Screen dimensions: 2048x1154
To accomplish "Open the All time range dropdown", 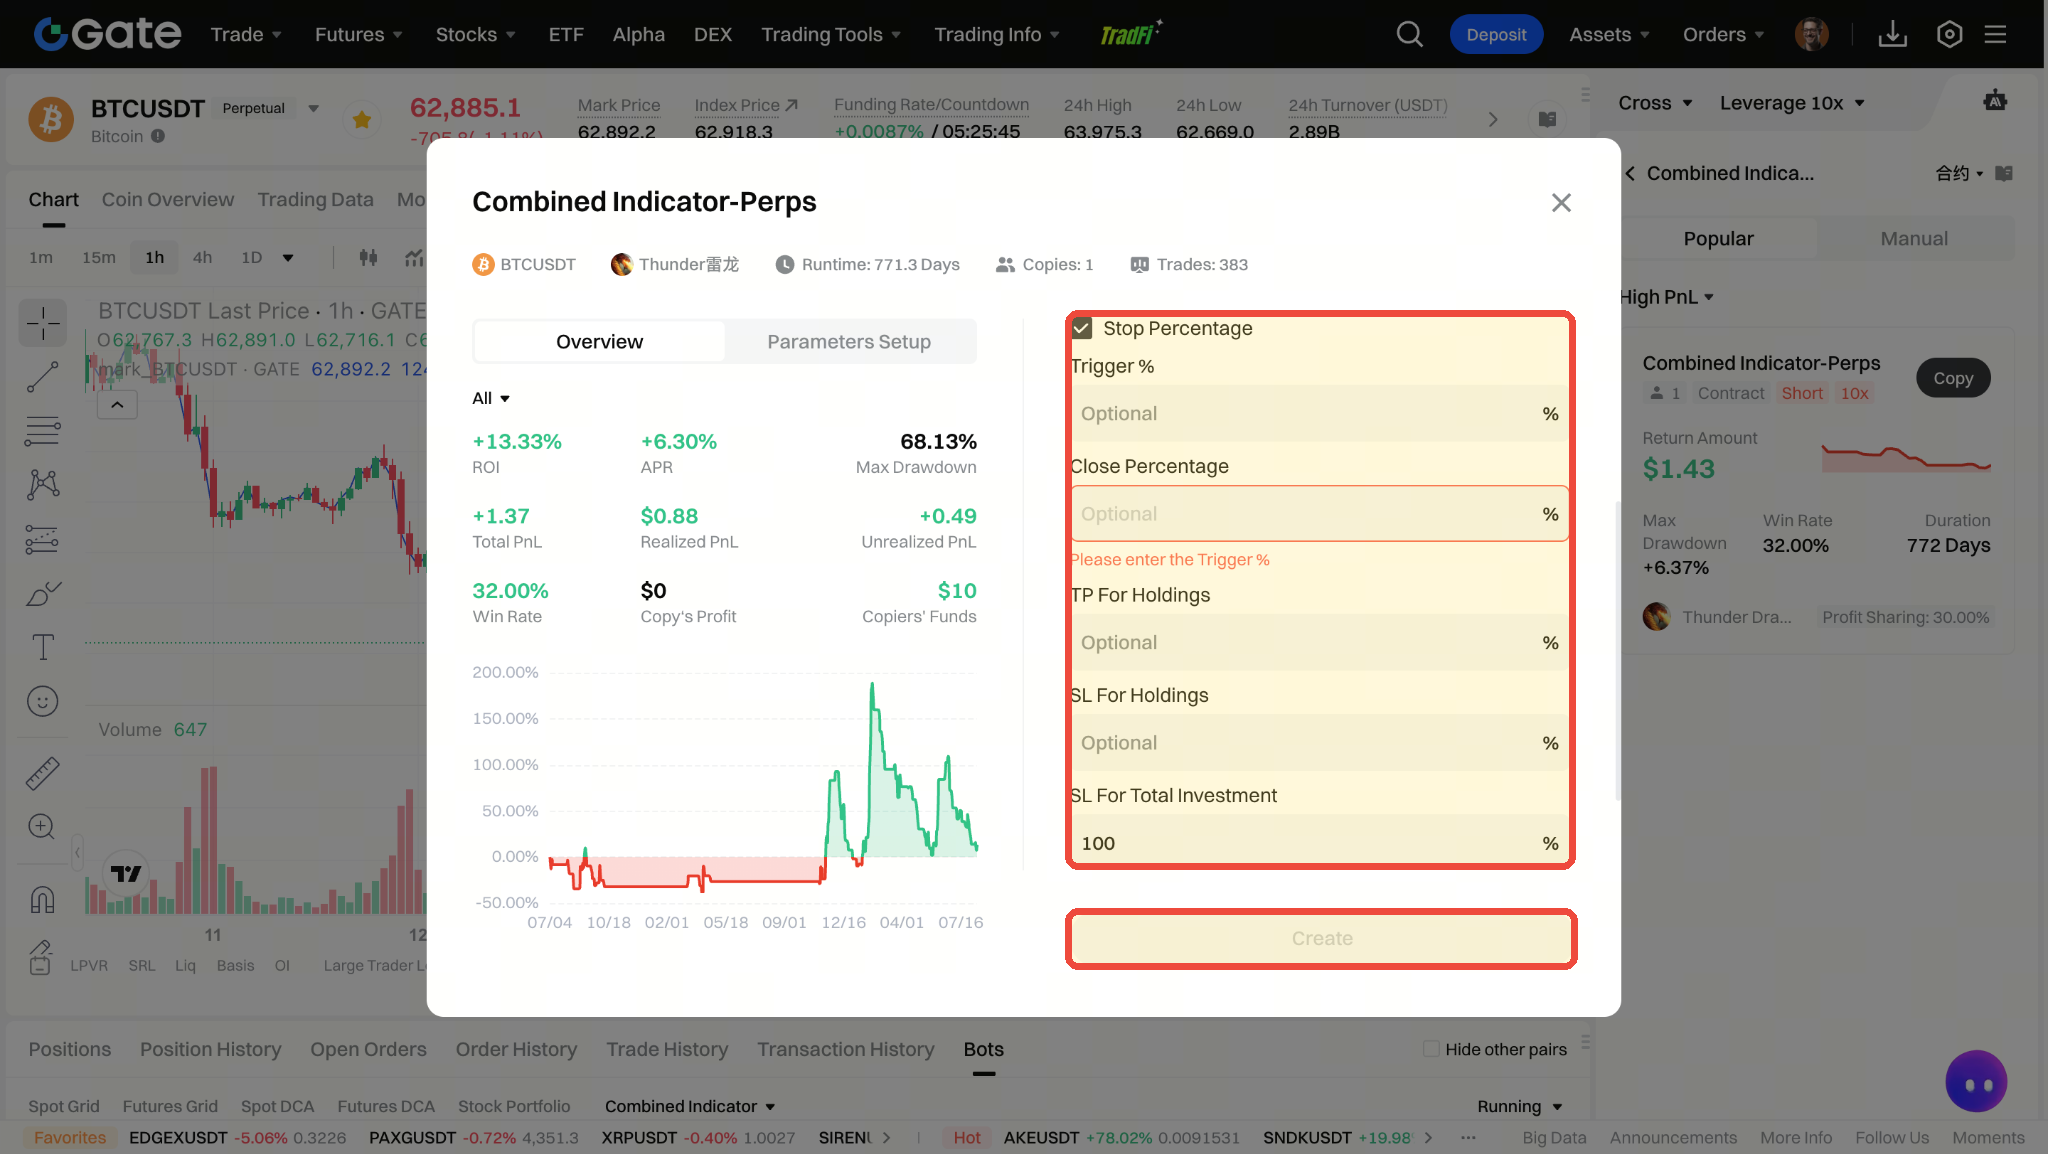I will point(491,398).
